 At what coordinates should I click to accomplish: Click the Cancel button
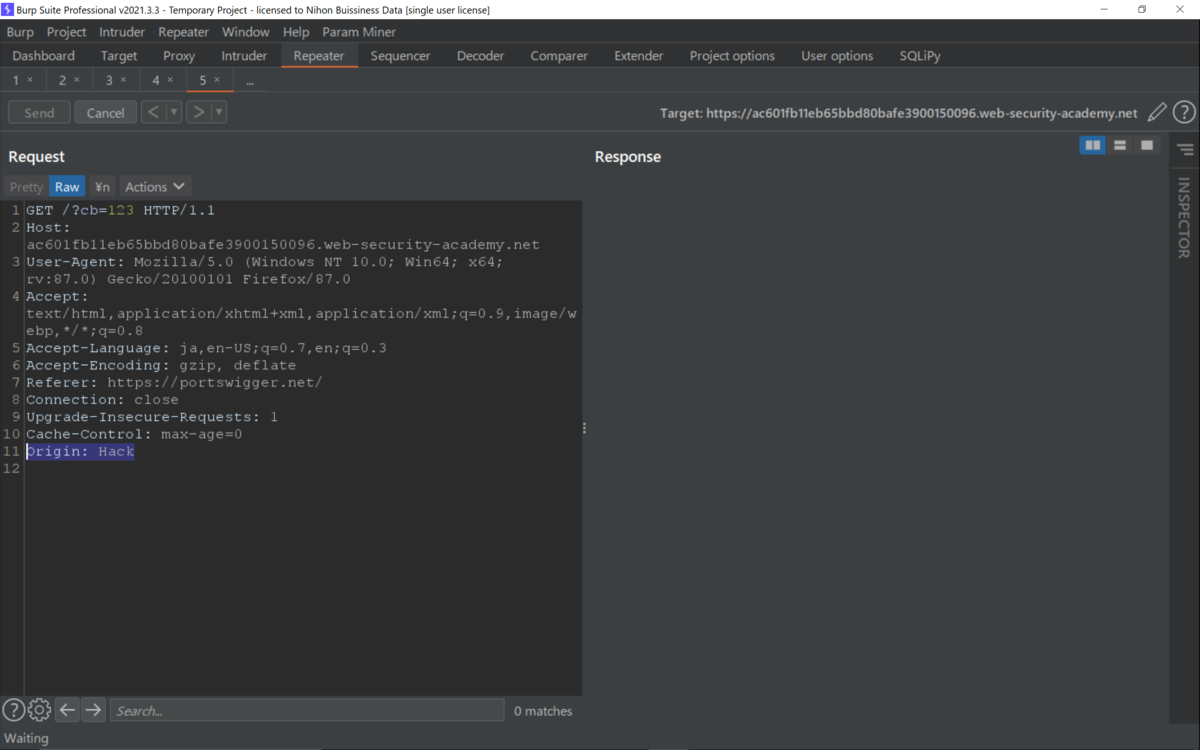pos(105,113)
